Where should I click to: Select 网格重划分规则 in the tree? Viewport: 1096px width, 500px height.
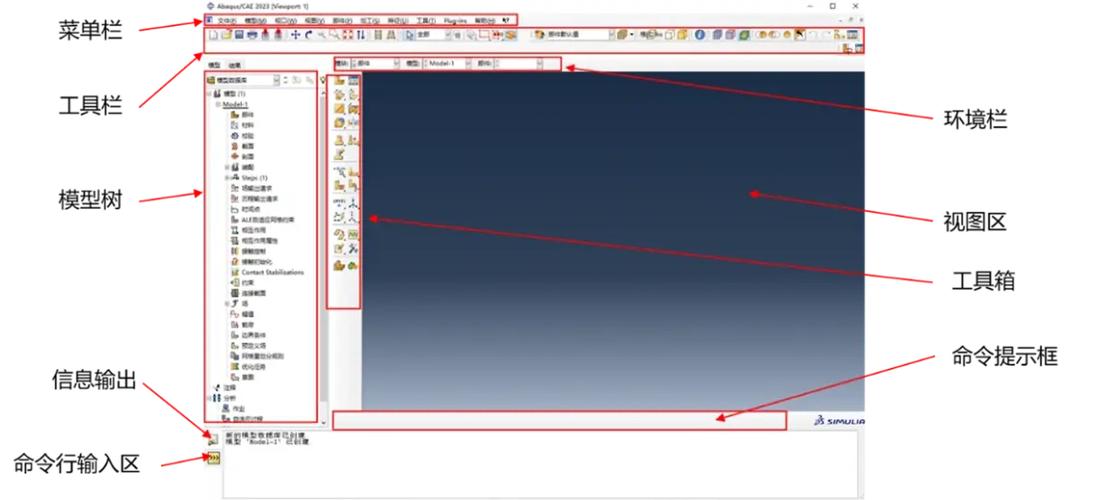(263, 356)
